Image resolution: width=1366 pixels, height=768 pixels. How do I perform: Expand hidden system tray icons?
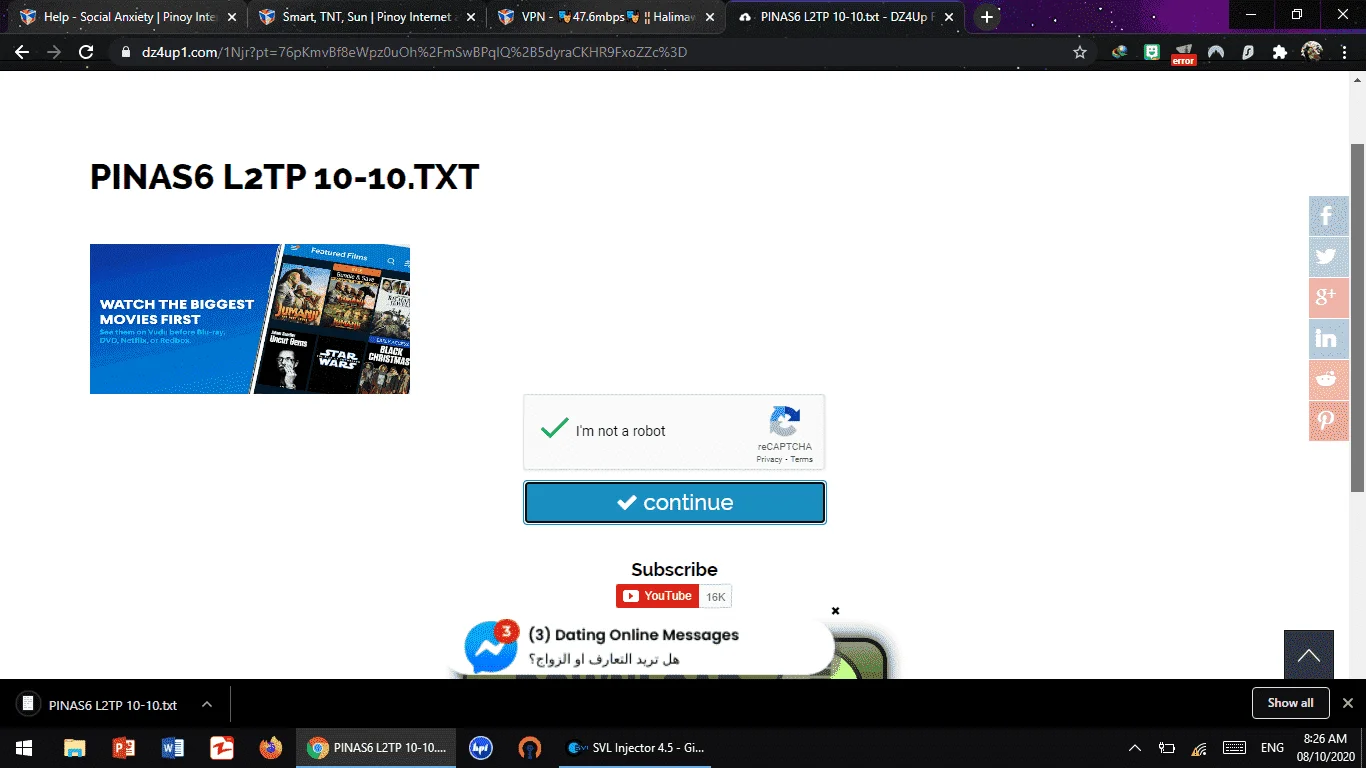1135,747
